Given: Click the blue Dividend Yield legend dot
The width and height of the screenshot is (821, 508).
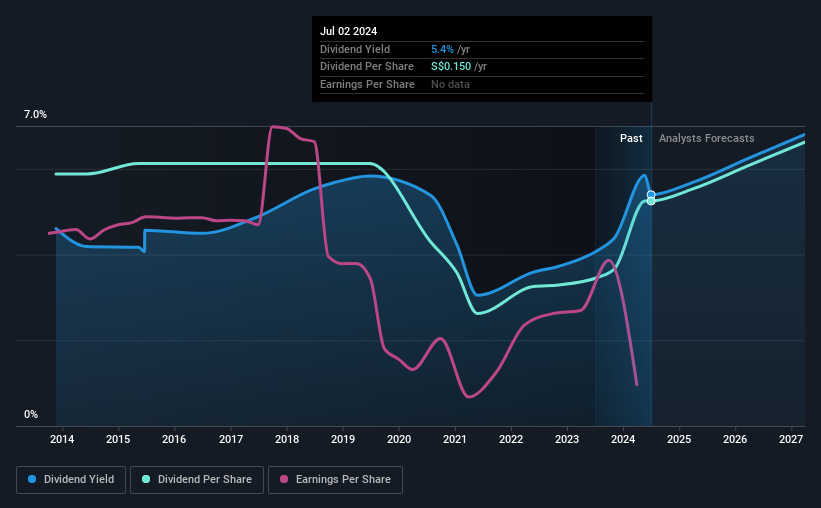Looking at the screenshot, I should tap(32, 479).
